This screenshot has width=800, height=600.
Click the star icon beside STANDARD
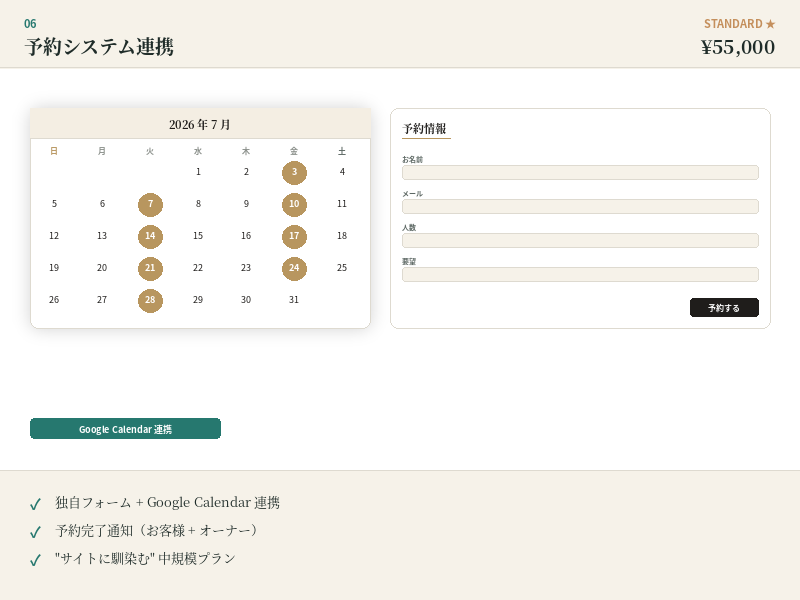770,24
